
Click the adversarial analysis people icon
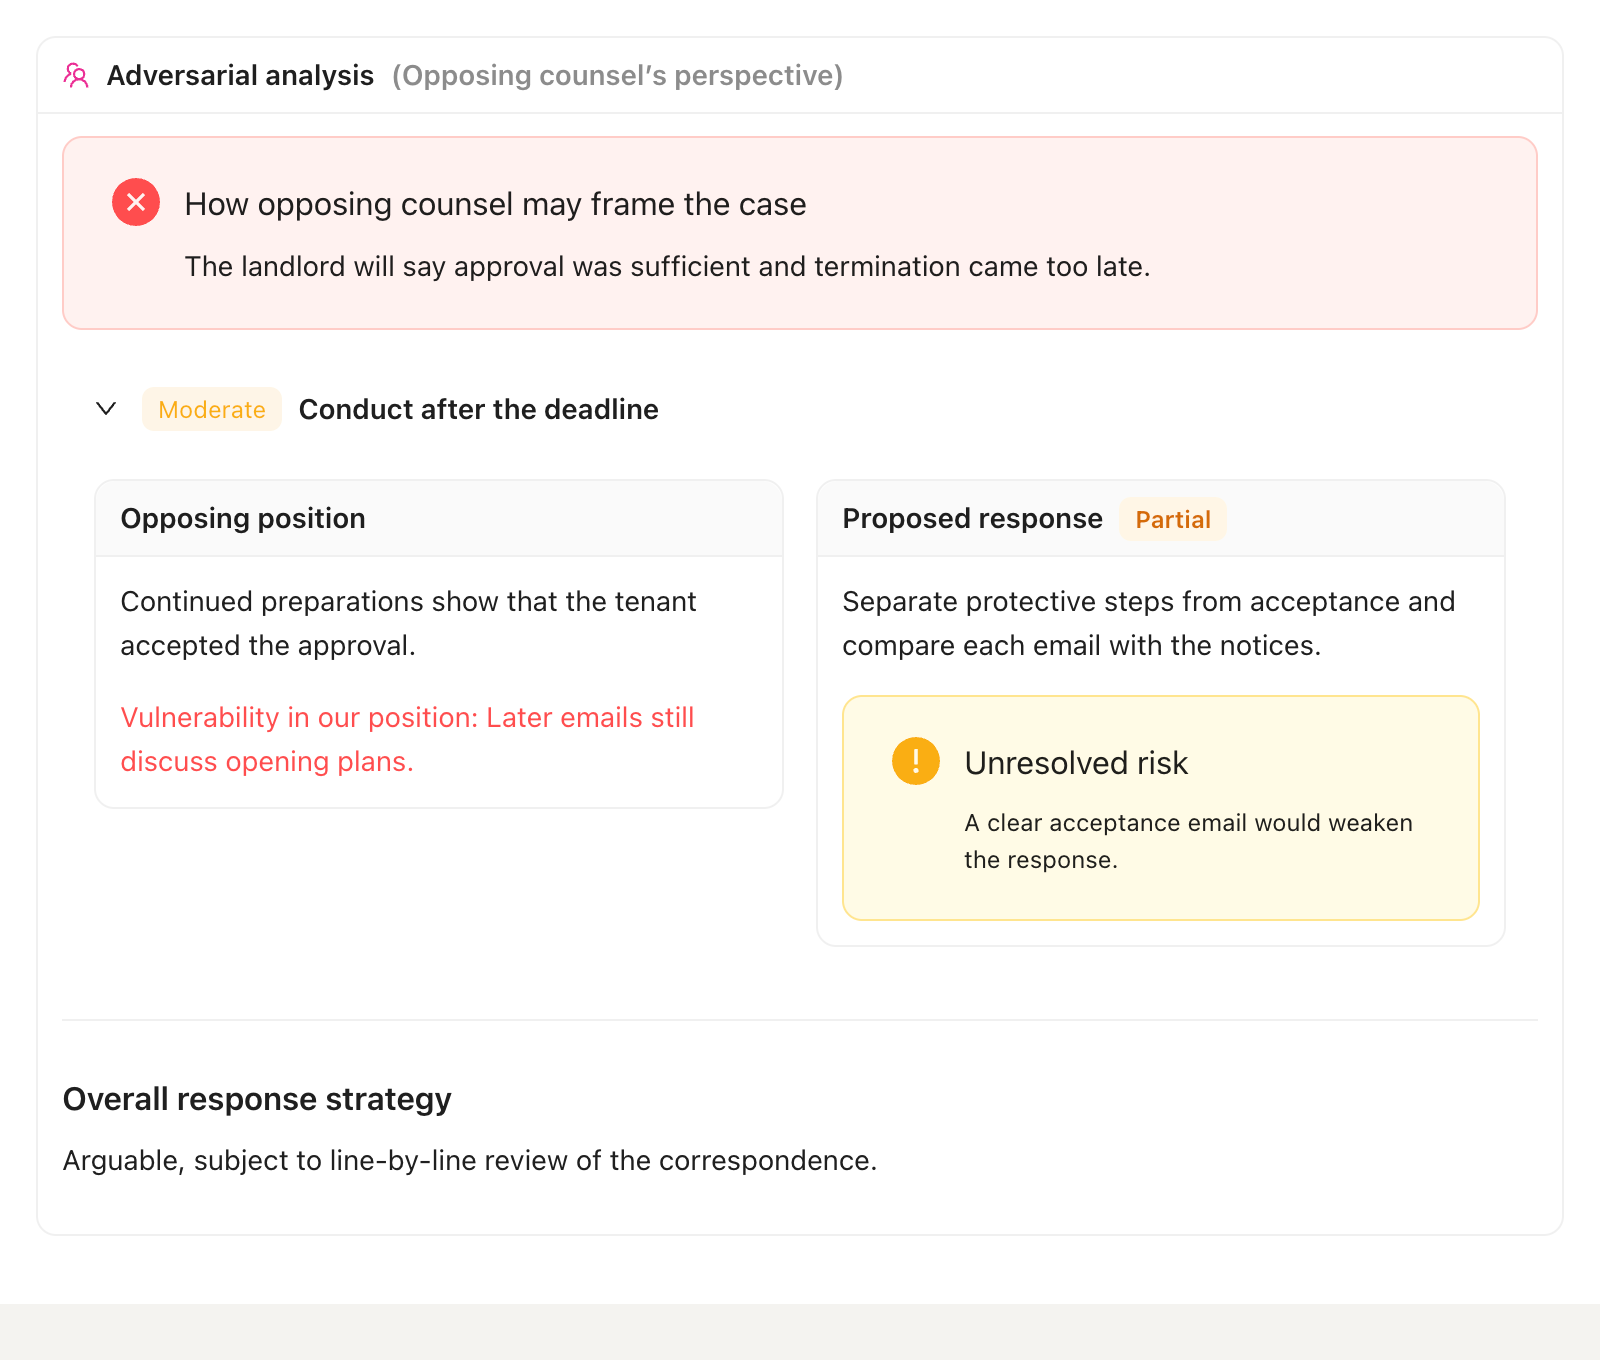(x=76, y=76)
